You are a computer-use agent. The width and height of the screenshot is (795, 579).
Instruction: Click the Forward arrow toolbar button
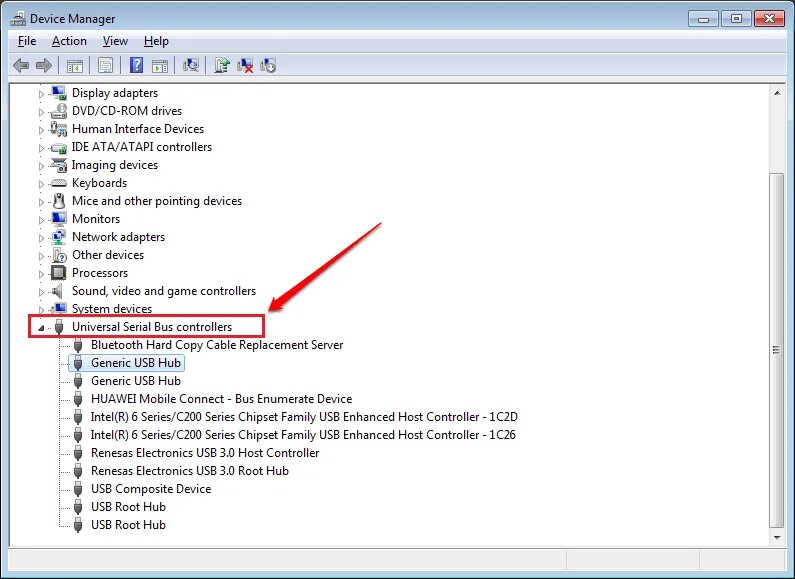tap(44, 65)
